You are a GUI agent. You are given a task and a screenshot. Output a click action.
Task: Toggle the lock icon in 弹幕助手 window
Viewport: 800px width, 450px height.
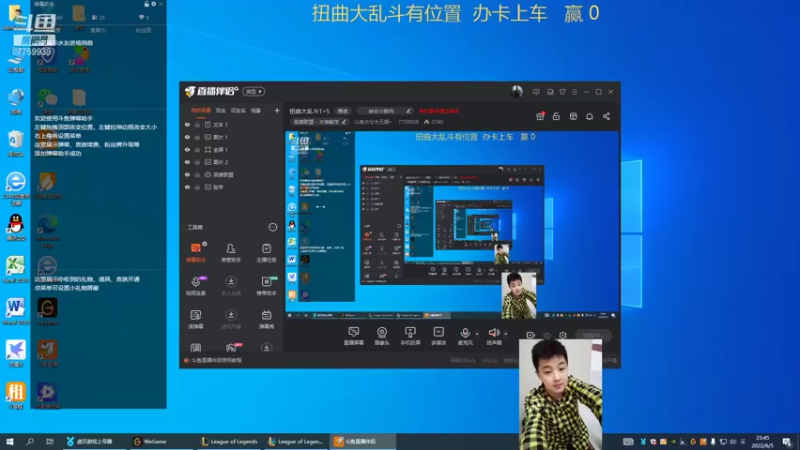click(x=146, y=4)
